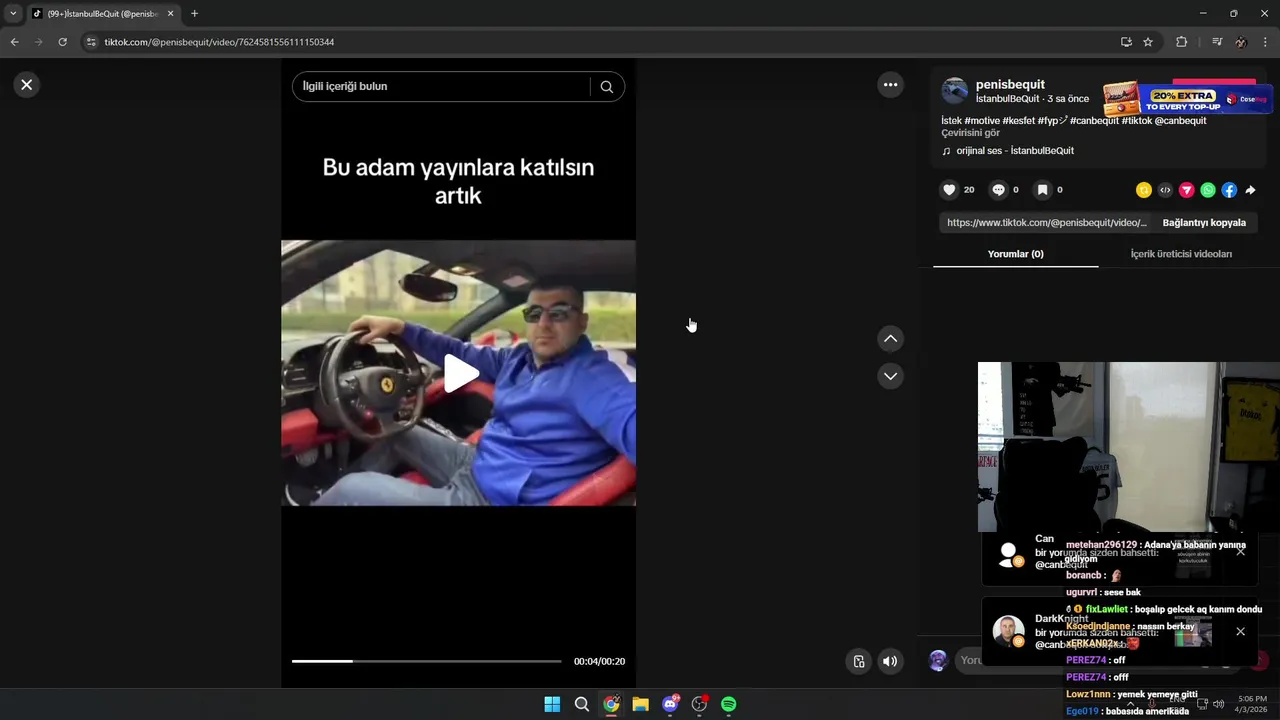Open File Explorer from taskbar
This screenshot has width=1280, height=720.
pos(640,704)
